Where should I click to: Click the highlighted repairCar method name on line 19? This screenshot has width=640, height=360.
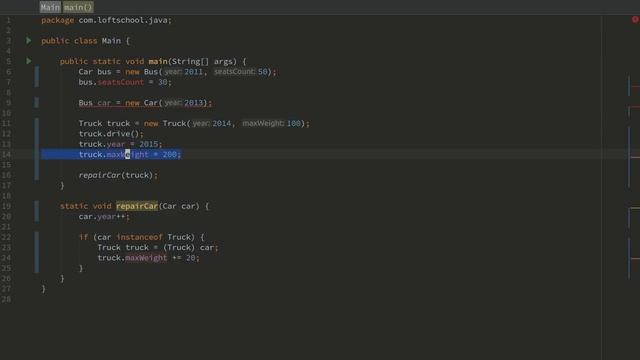(137, 206)
